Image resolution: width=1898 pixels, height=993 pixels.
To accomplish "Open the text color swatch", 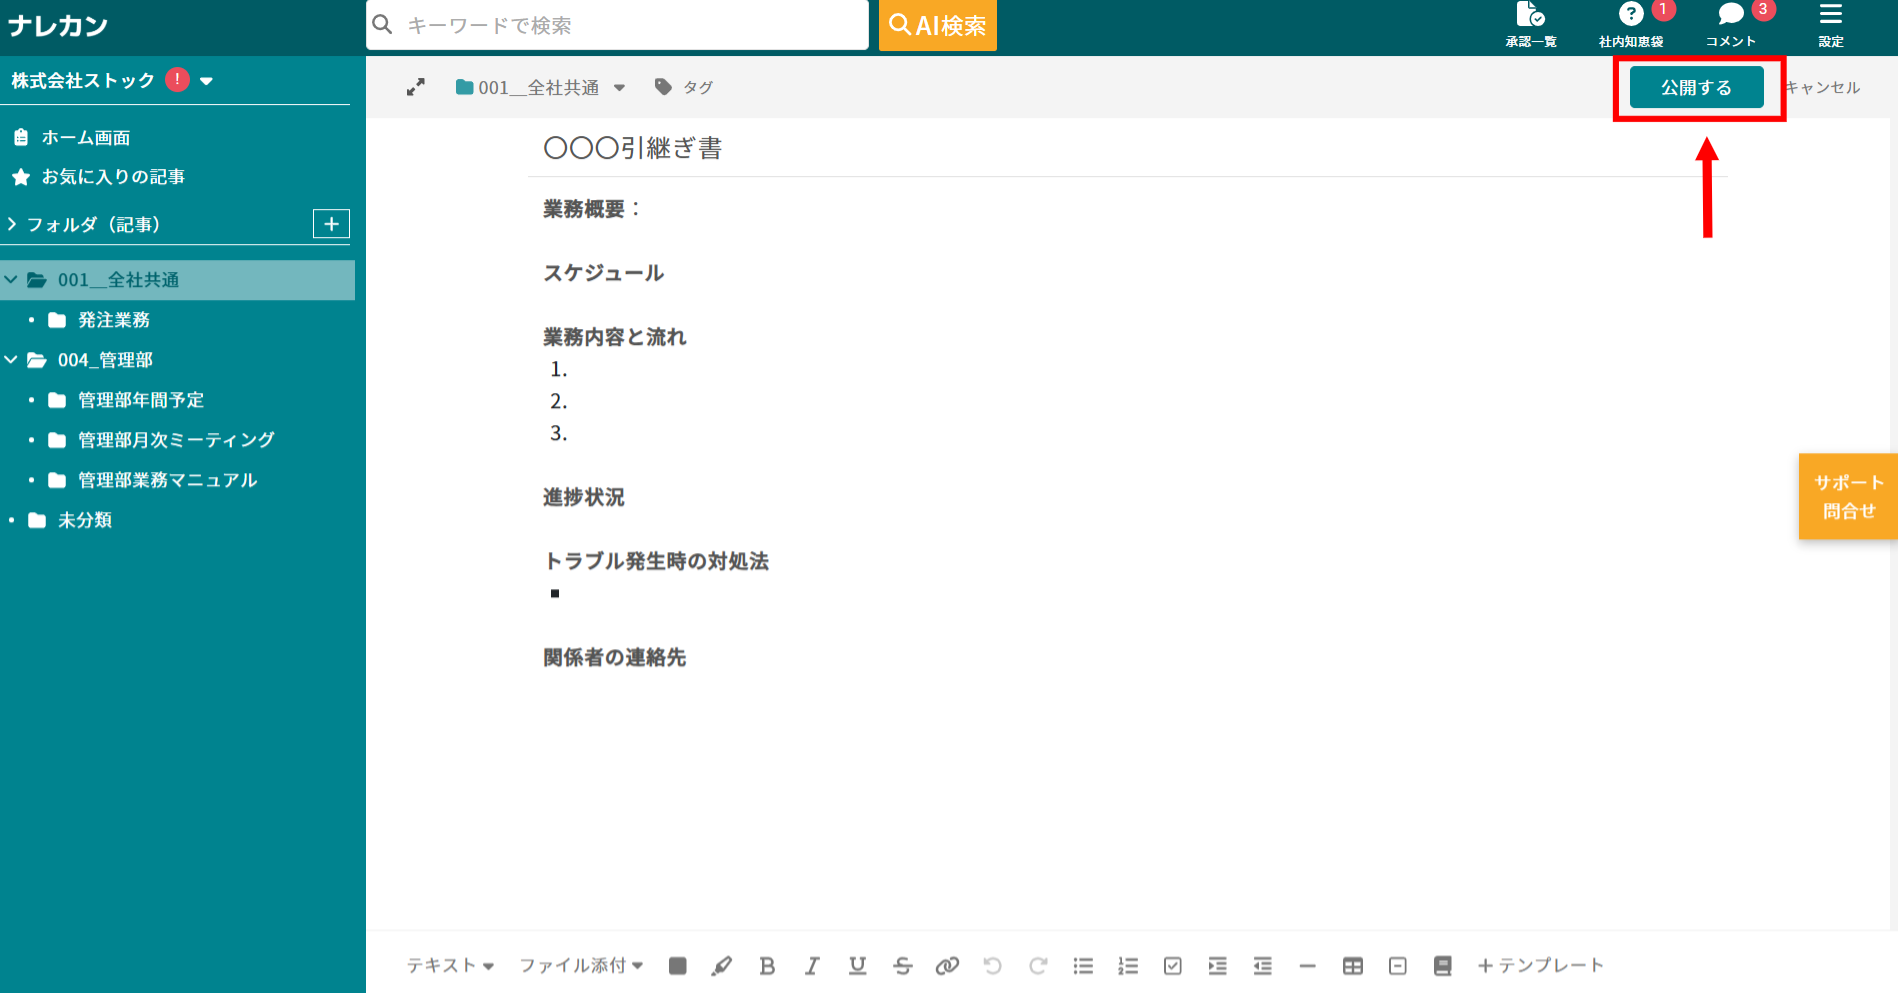I will pos(677,965).
